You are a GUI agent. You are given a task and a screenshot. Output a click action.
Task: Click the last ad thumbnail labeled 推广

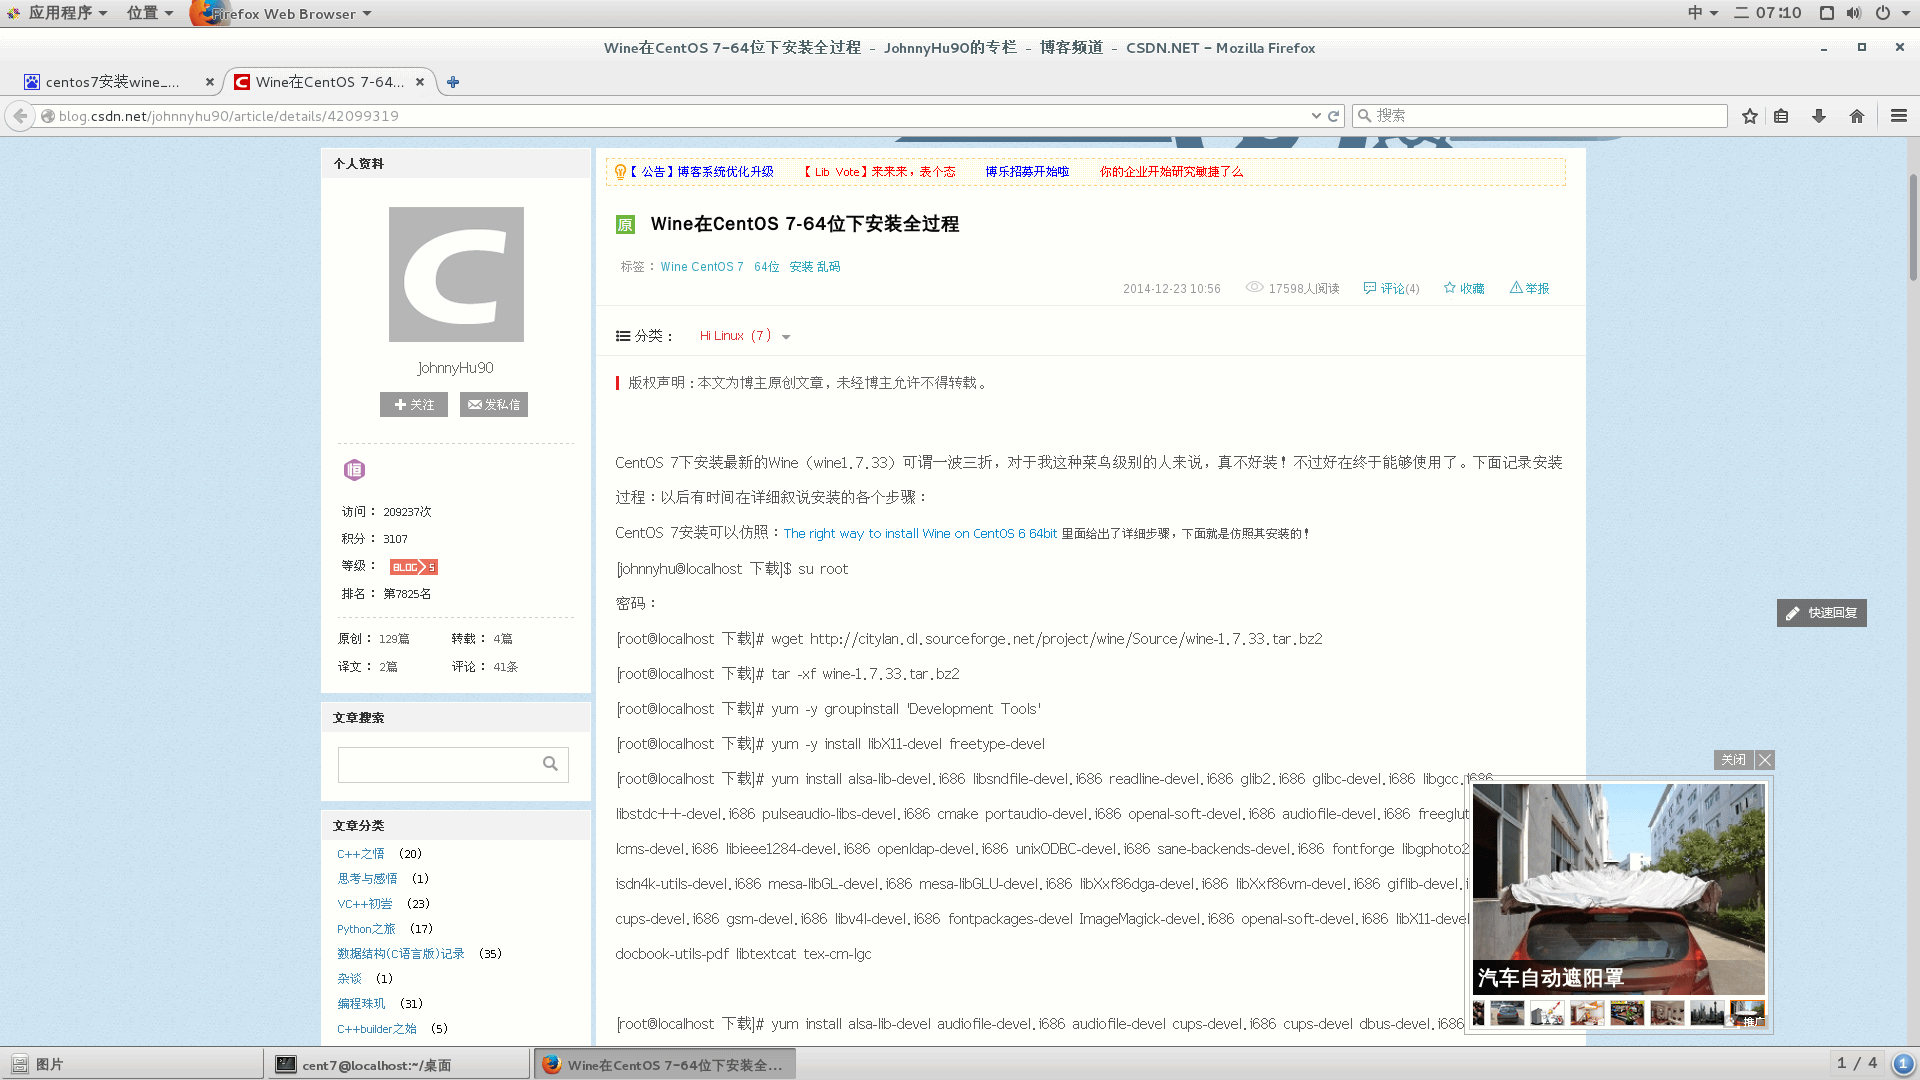tap(1747, 1013)
